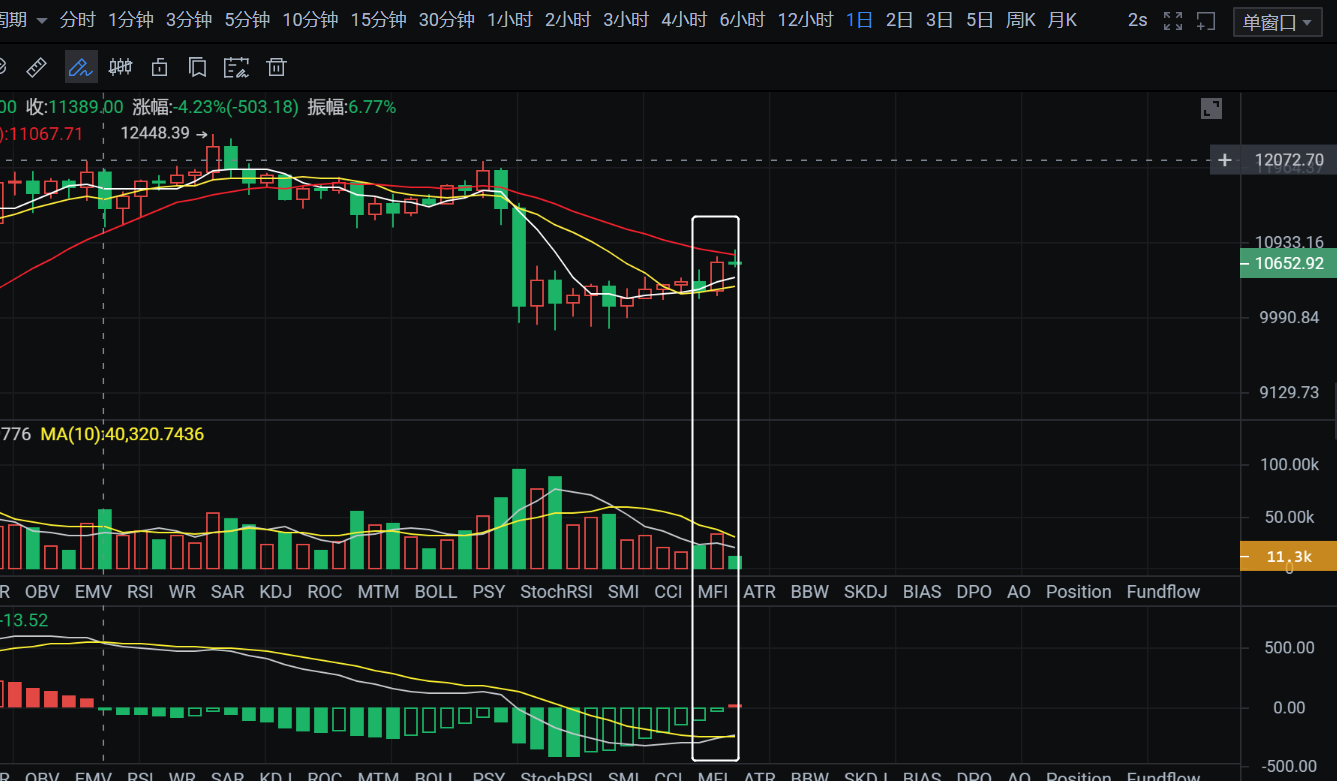Switch to the 15分钟 timeframe
This screenshot has height=781, width=1337.
(x=378, y=20)
